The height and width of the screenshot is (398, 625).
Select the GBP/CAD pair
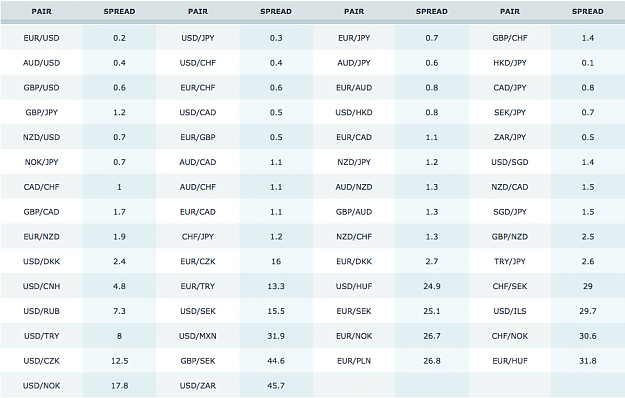pyautogui.click(x=41, y=212)
